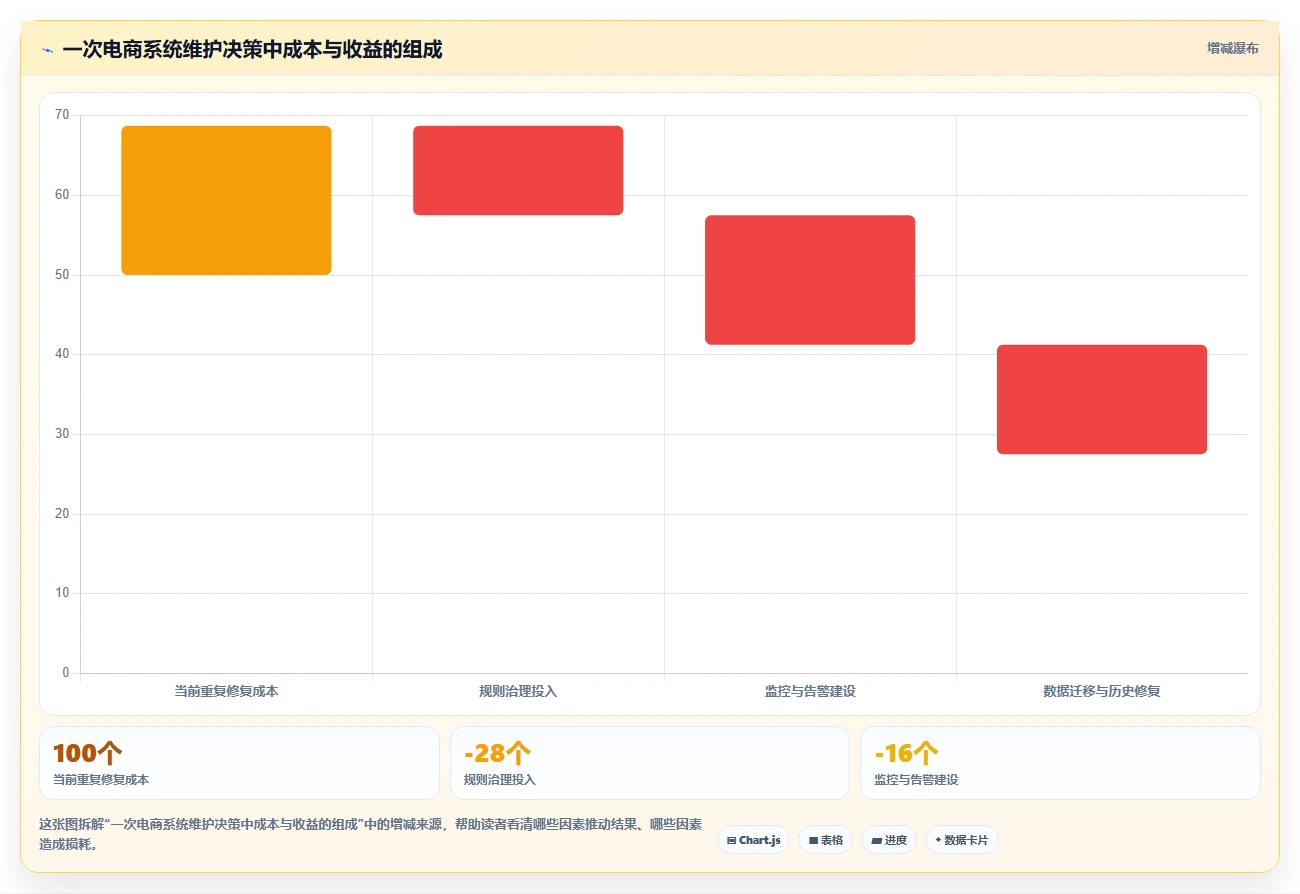The image size is (1300, 894).
Task: Click y-axis value 20
Action: 62,514
